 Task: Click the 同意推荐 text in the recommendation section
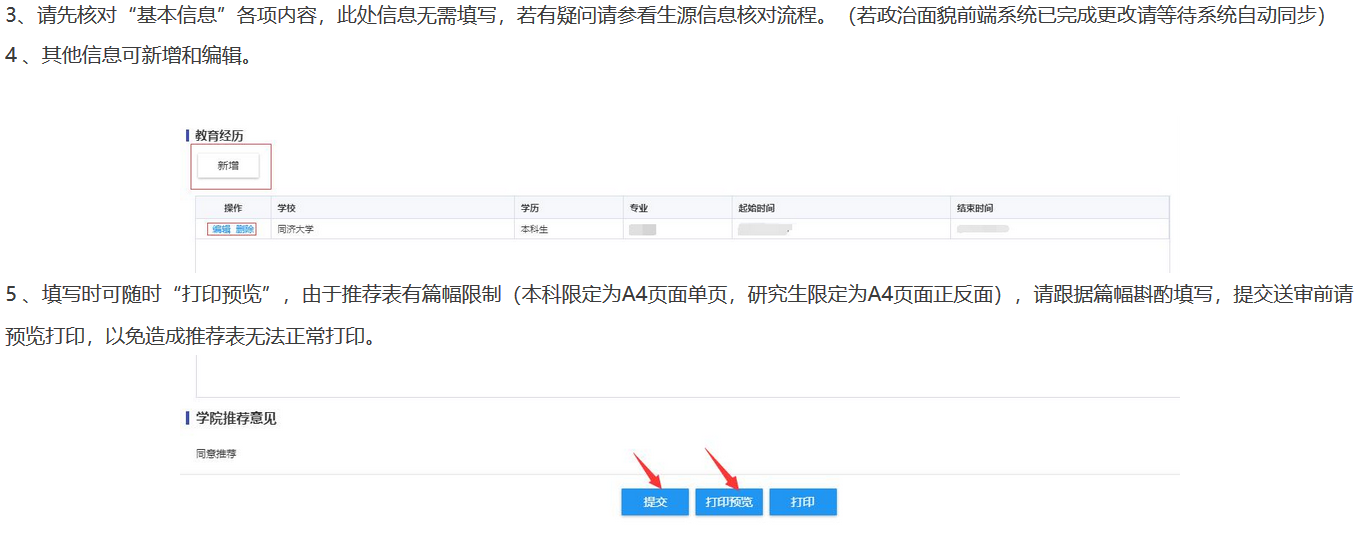coord(217,454)
